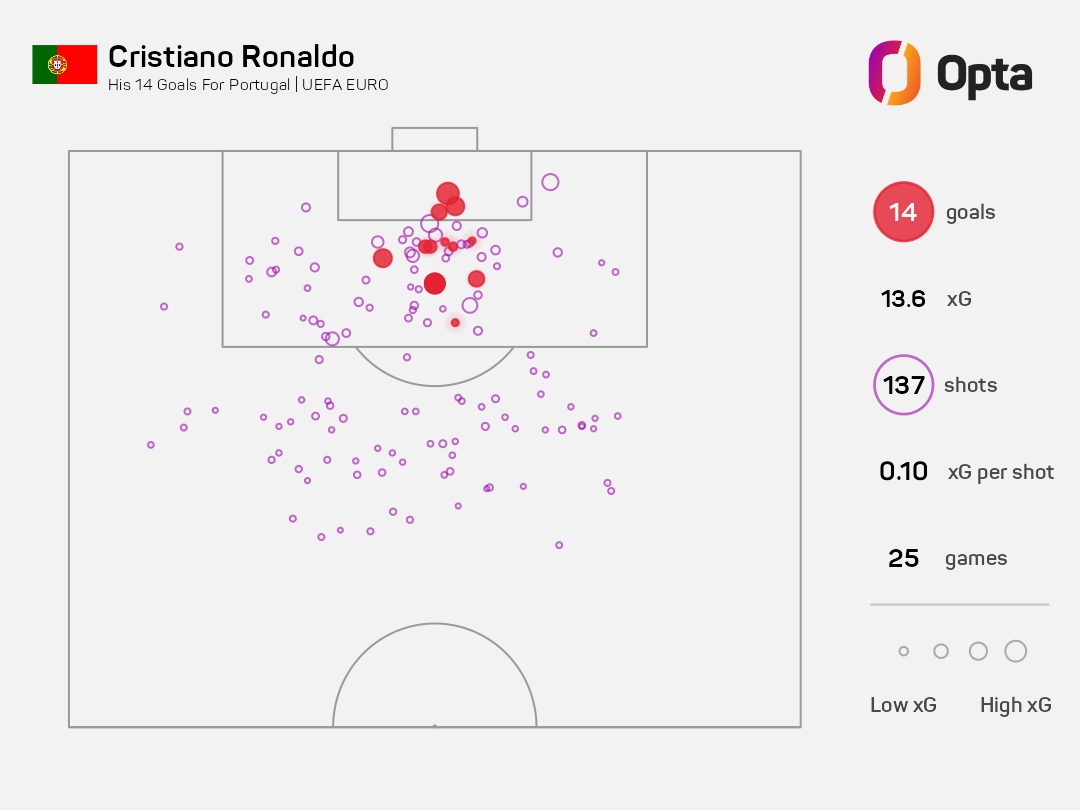1080x810 pixels.
Task: Click the "Low xG" legend label
Action: point(903,705)
